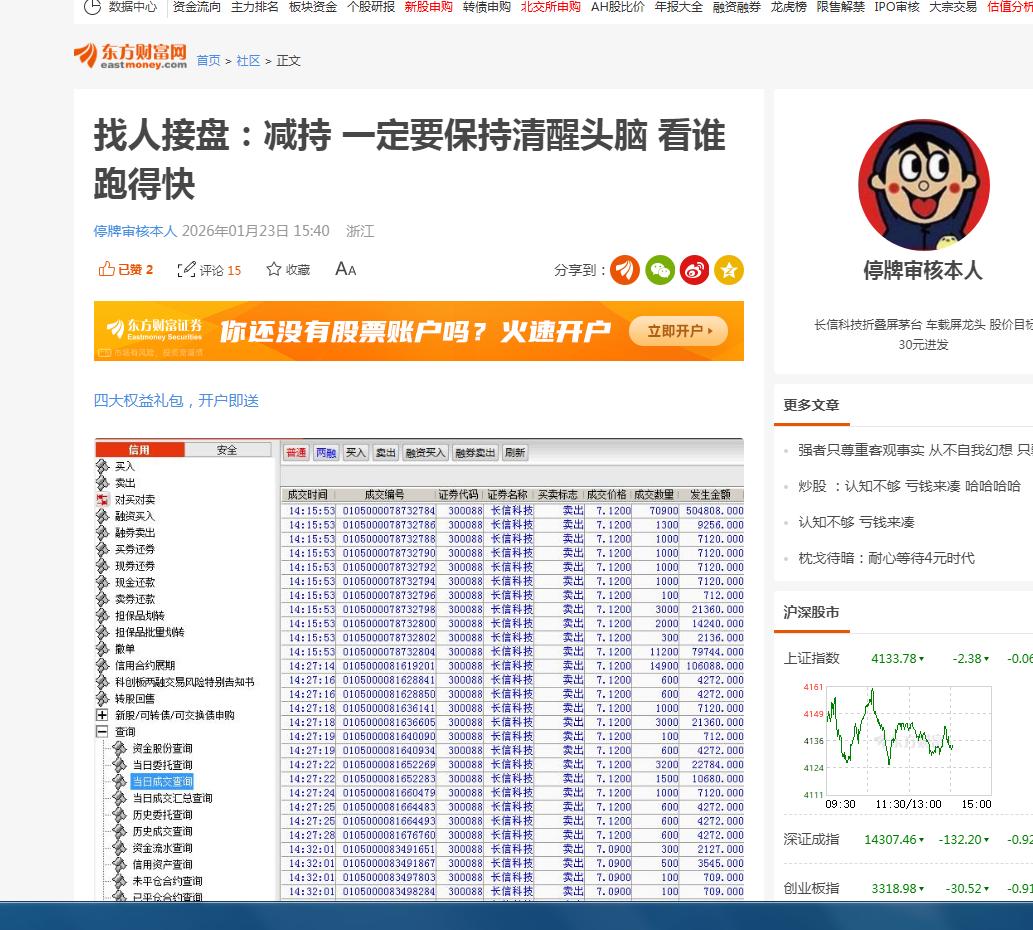Click 深证成指 index name
Viewport: 1033px width, 930px height.
(x=811, y=839)
